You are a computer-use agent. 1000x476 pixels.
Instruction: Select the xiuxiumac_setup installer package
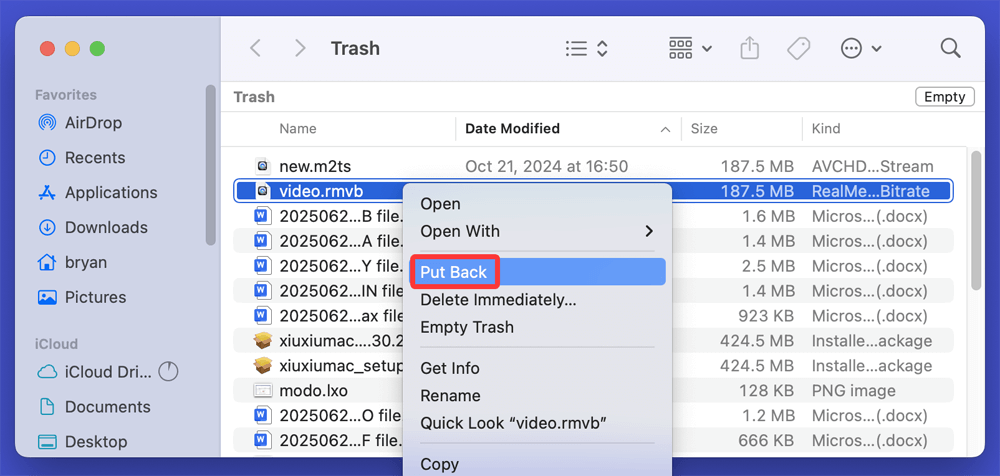[x=593, y=366]
